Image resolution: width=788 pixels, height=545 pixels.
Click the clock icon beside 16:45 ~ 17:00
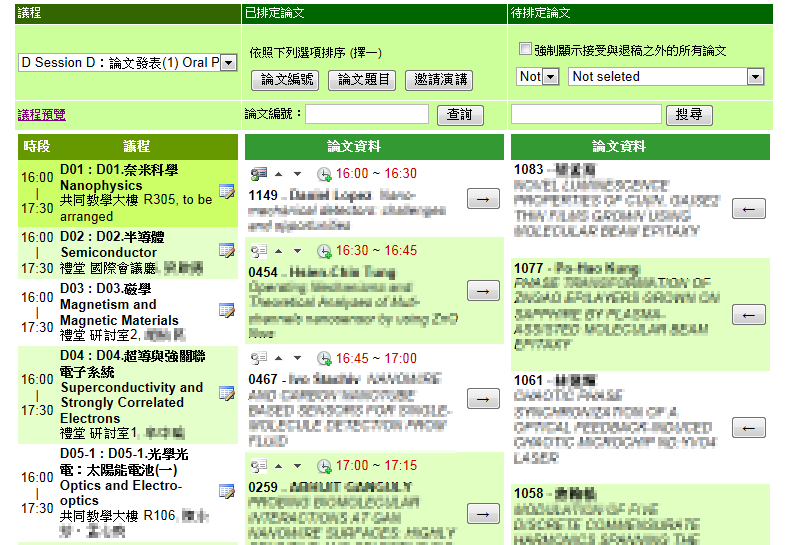[x=324, y=358]
